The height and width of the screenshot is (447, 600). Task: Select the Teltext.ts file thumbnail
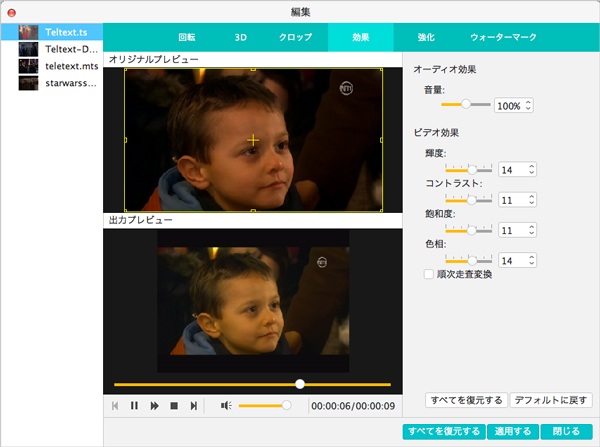[x=28, y=32]
